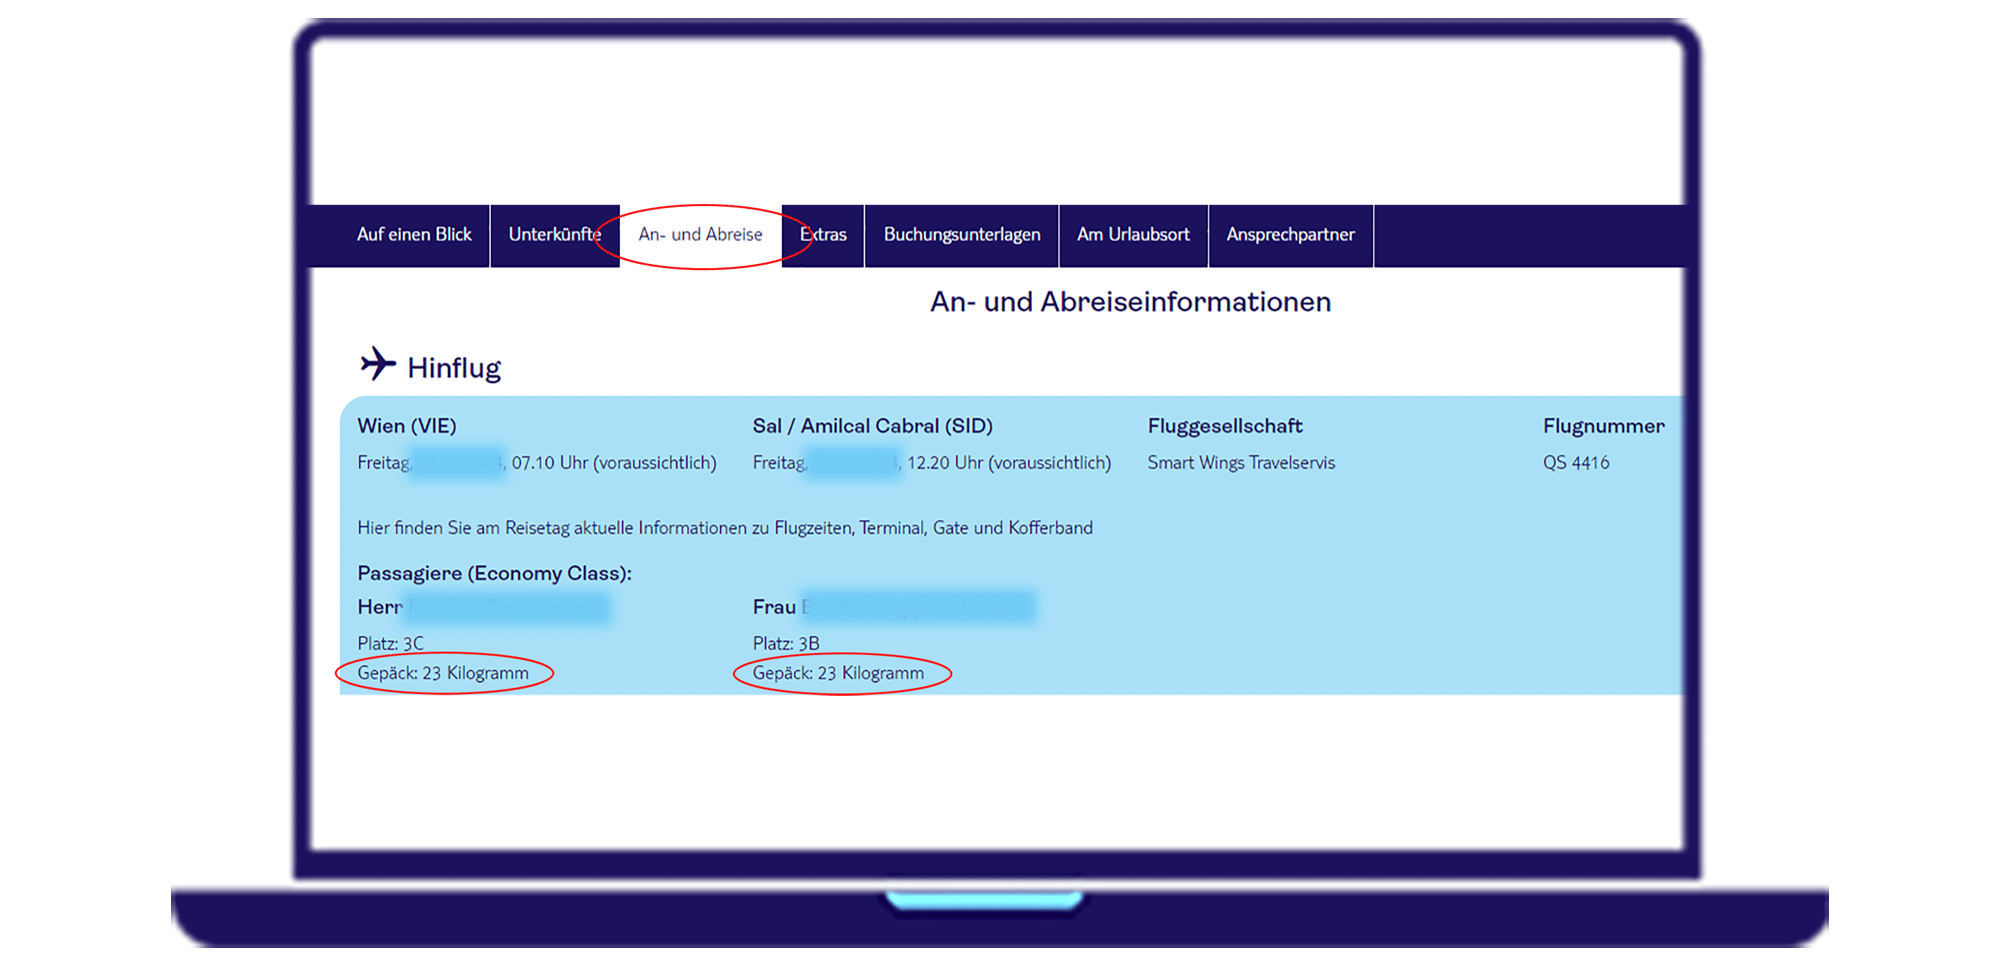The image size is (2000, 954).
Task: Open the Unterkünfte tab
Action: (554, 235)
